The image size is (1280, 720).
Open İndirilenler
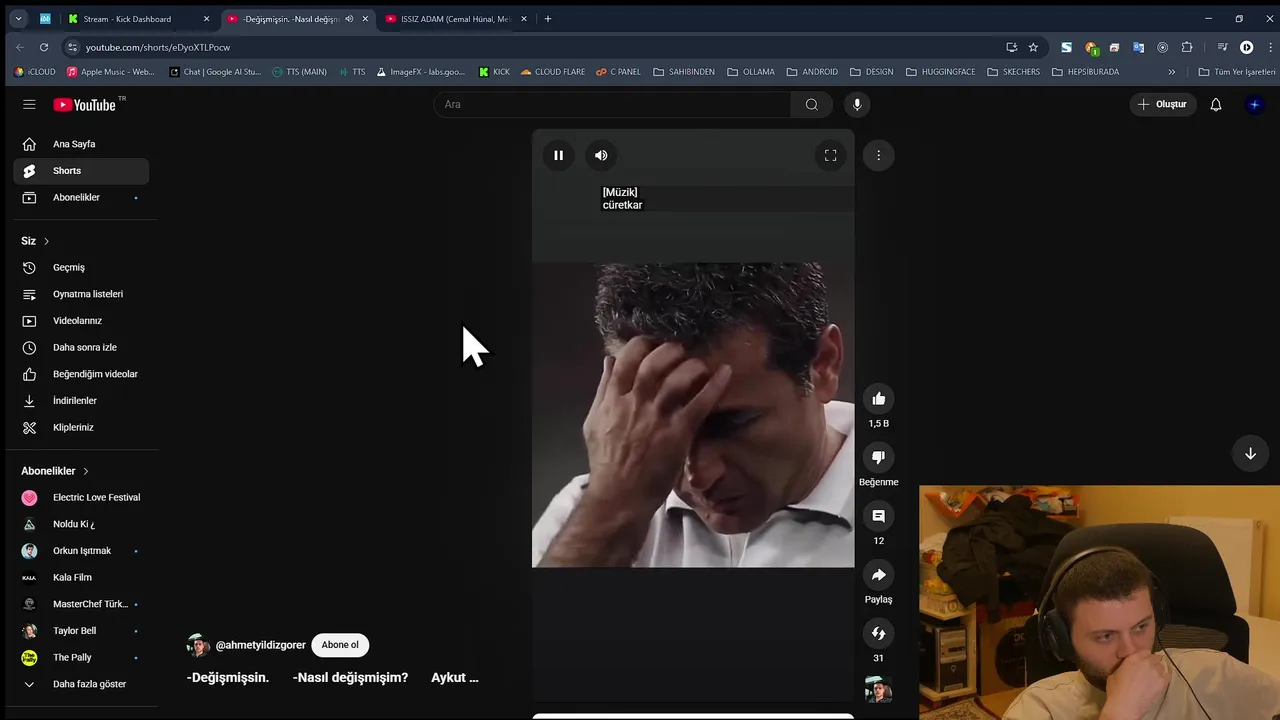[x=81, y=401]
